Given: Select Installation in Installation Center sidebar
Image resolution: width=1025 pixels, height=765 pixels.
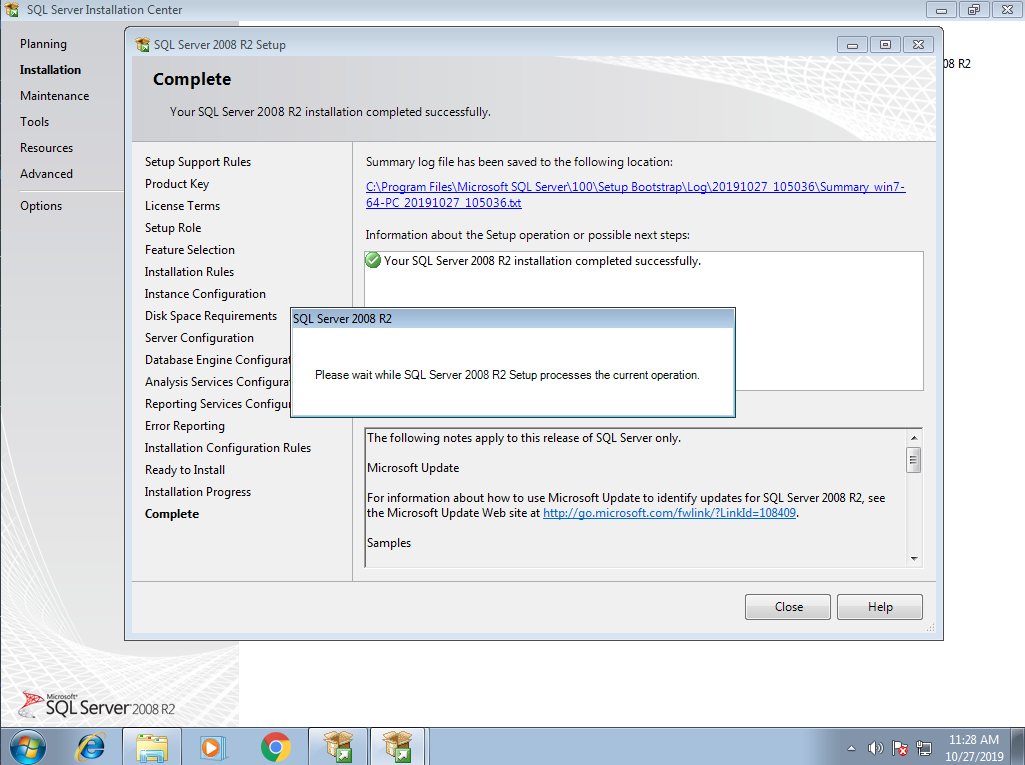Looking at the screenshot, I should click(50, 70).
